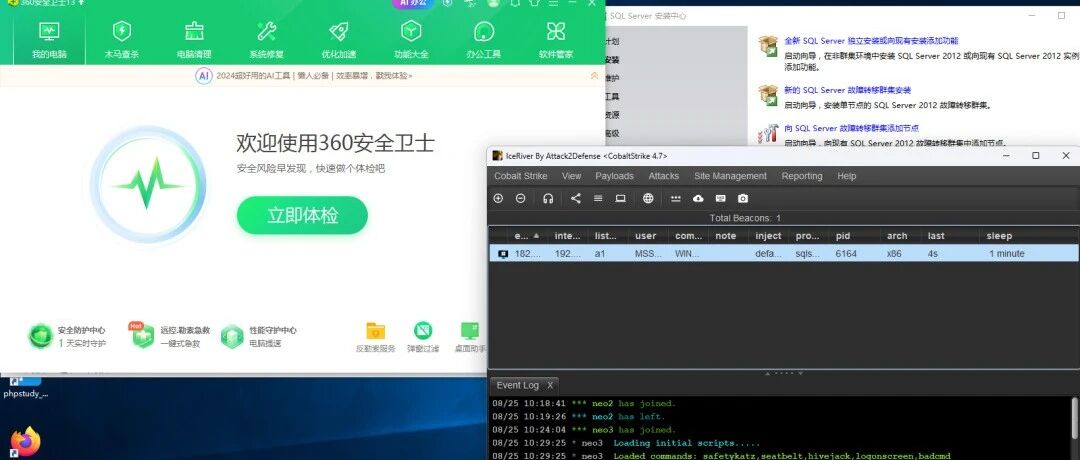The image size is (1080, 460).
Task: Click the credentials dots toolbar icon
Action: tap(676, 198)
